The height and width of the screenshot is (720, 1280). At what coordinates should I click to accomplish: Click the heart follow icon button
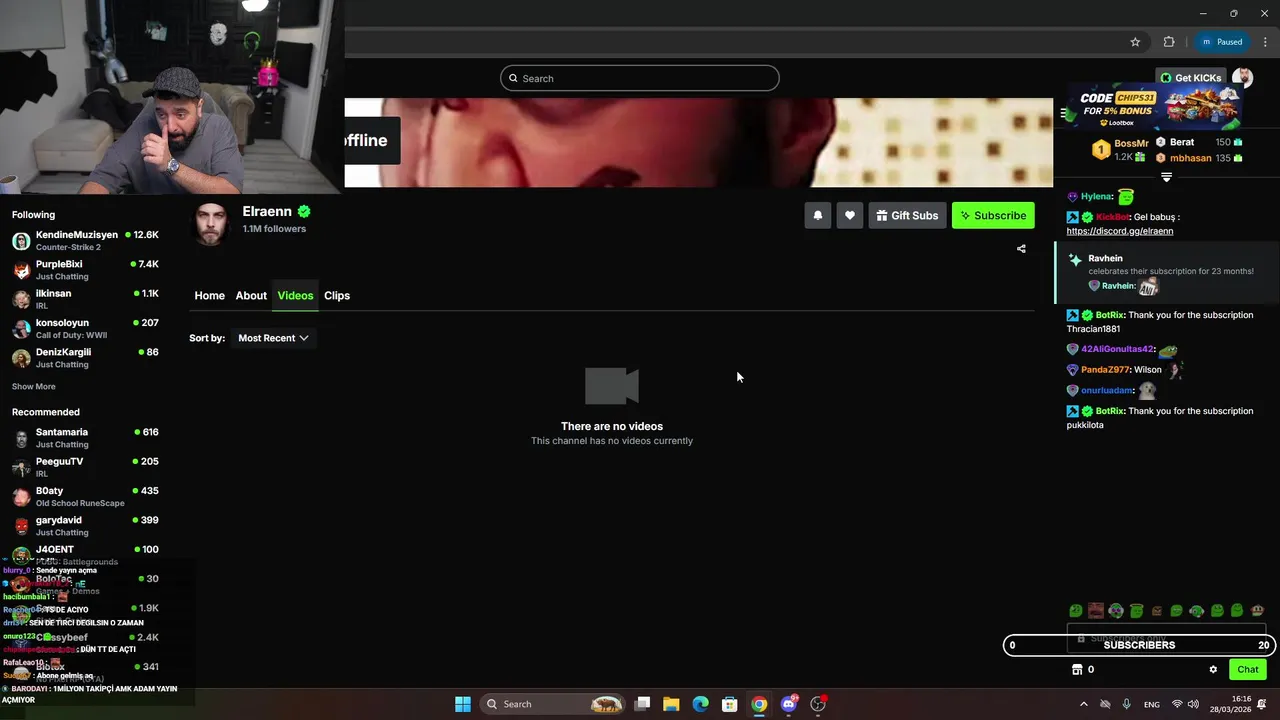point(849,215)
